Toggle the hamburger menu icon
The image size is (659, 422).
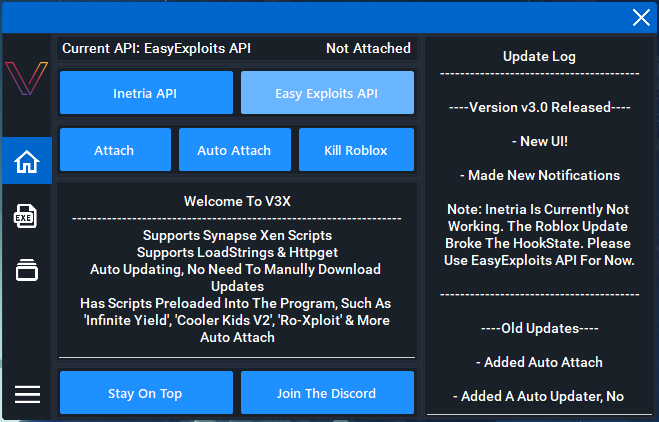click(x=27, y=394)
